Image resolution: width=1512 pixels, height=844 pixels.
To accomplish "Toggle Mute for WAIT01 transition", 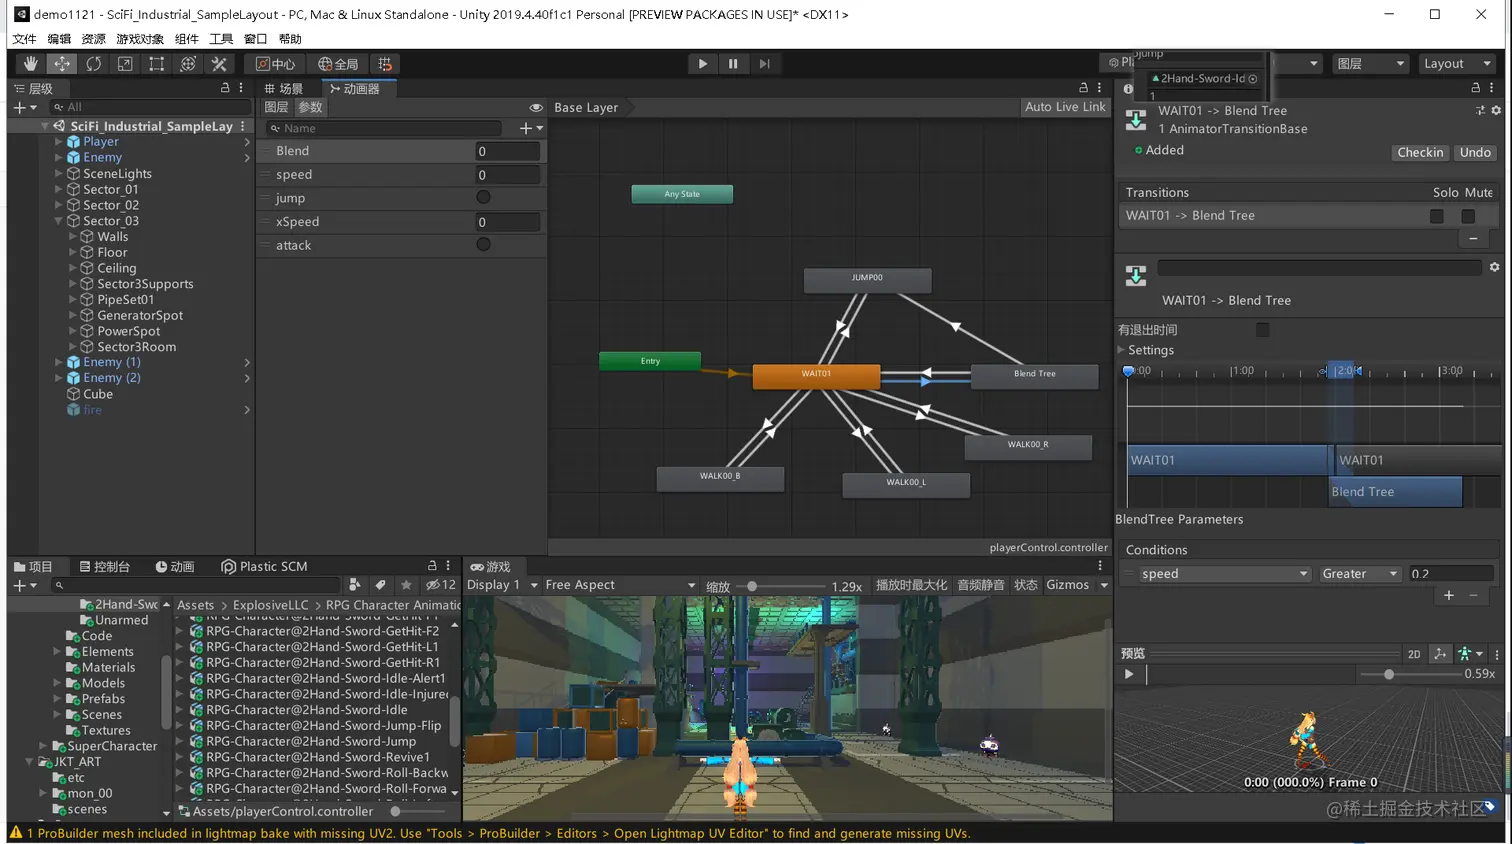I will 1468,216.
